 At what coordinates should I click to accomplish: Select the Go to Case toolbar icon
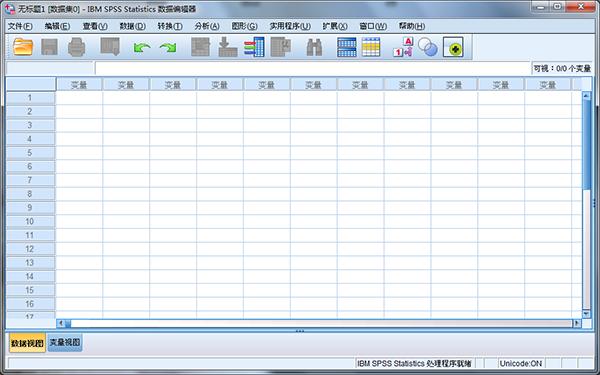pyautogui.click(x=201, y=47)
